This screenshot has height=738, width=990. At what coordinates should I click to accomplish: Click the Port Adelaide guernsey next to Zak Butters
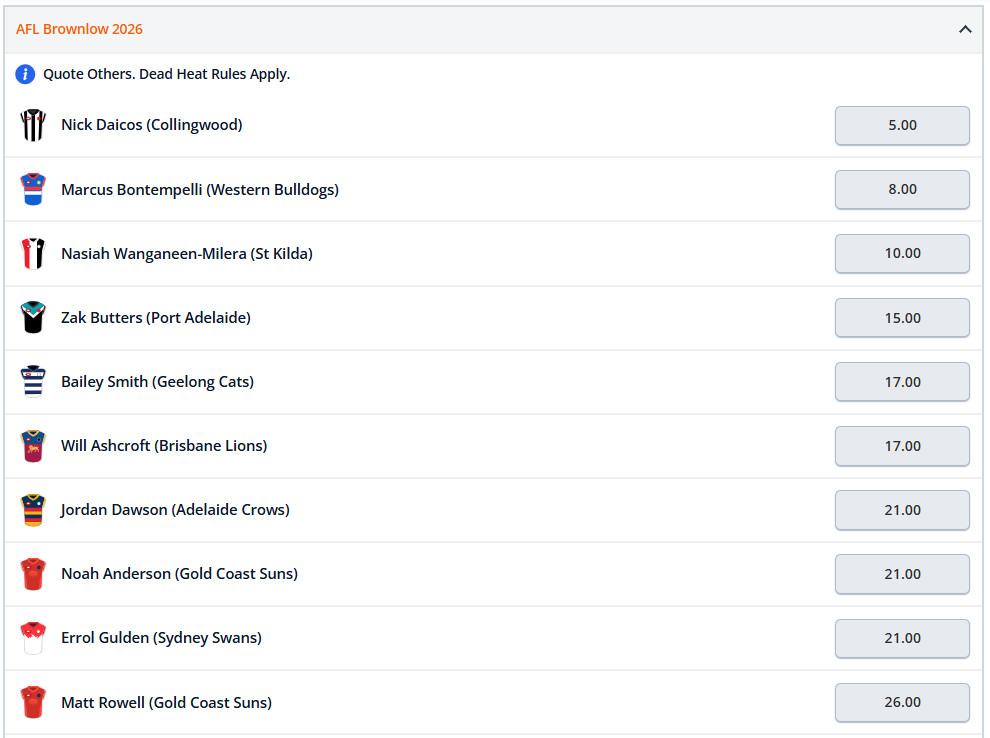(33, 317)
